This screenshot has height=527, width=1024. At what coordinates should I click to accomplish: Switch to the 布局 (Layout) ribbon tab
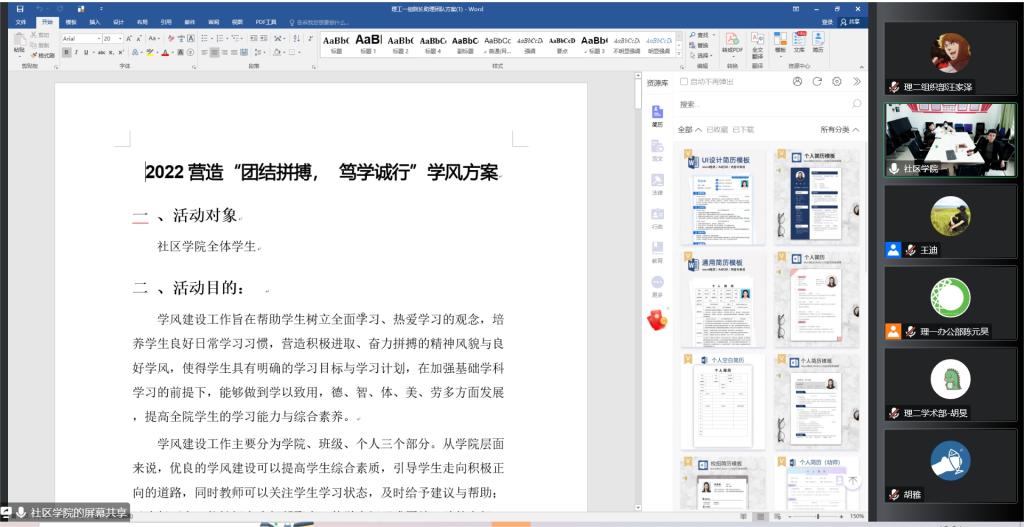tap(142, 22)
